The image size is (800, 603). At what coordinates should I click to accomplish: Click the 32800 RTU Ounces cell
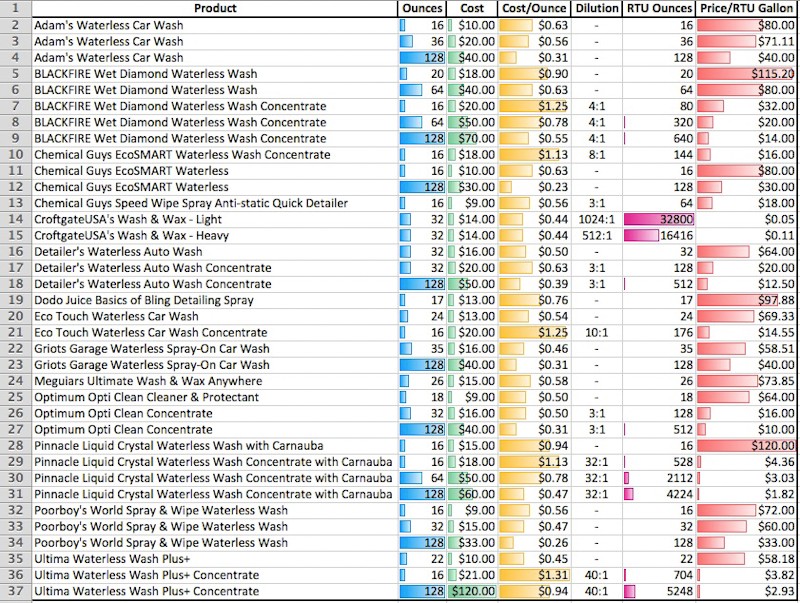659,219
